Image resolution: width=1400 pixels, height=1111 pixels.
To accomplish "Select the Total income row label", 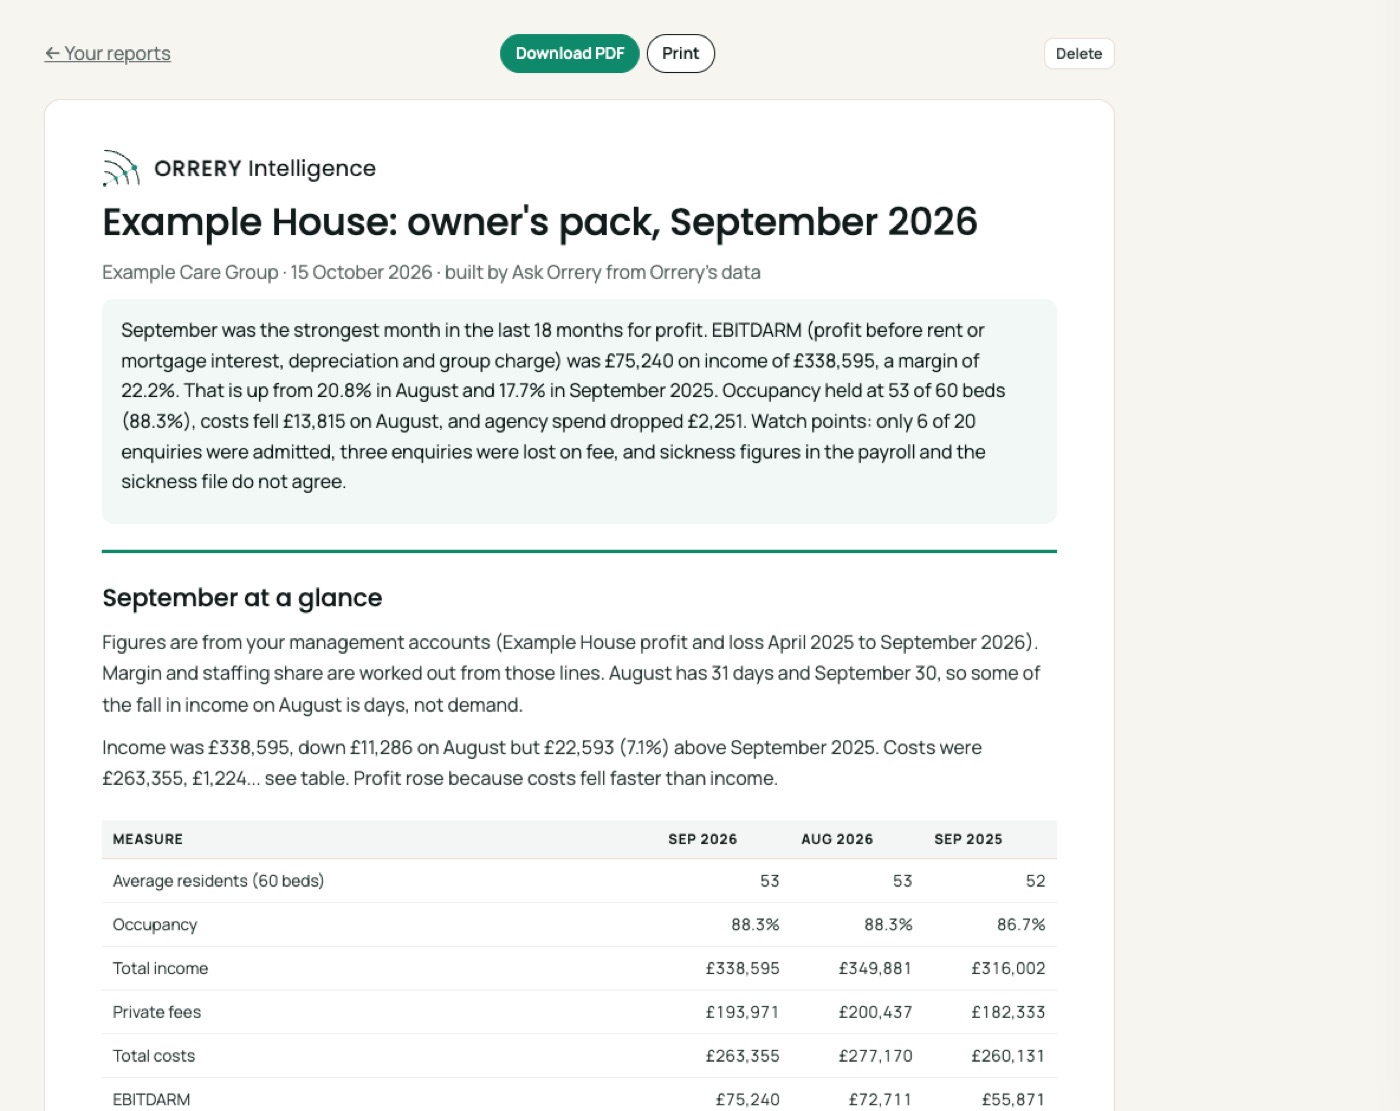I will [x=160, y=969].
